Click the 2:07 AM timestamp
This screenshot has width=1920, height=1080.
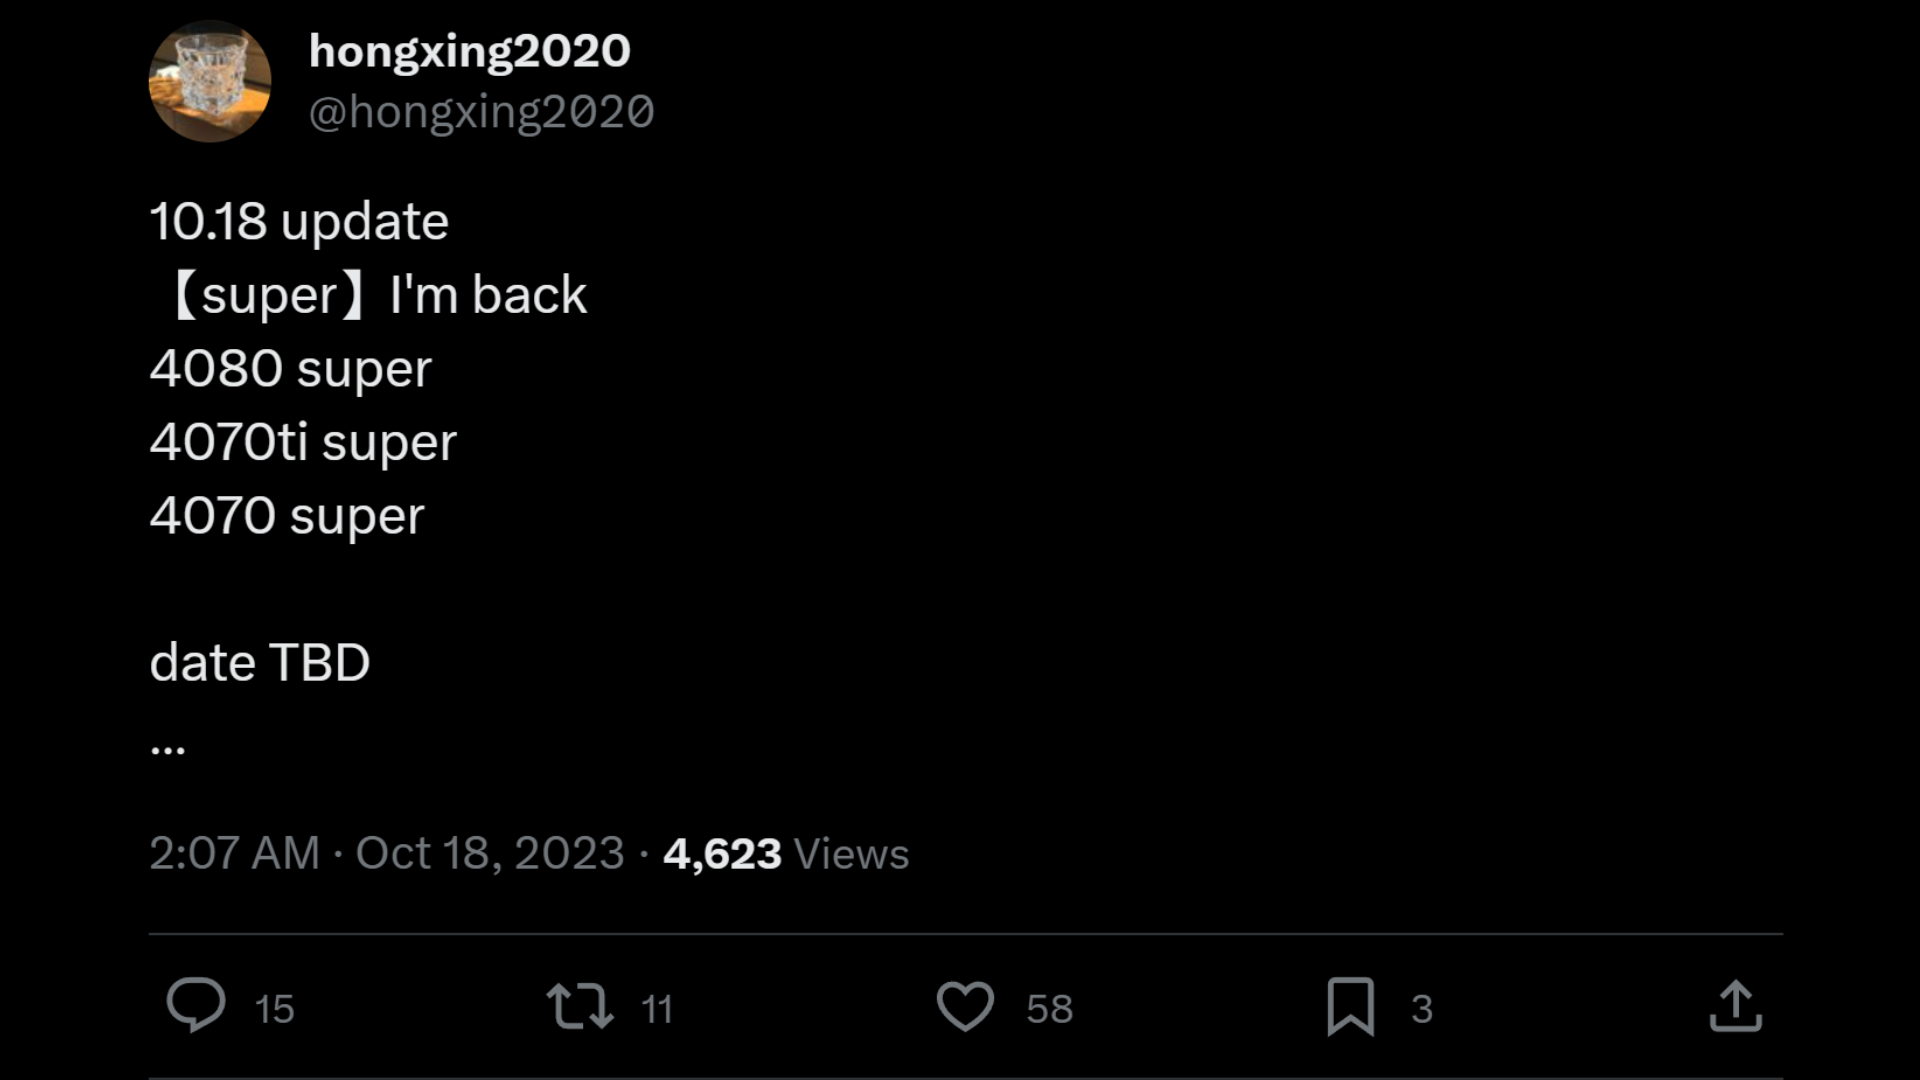pyautogui.click(x=234, y=854)
